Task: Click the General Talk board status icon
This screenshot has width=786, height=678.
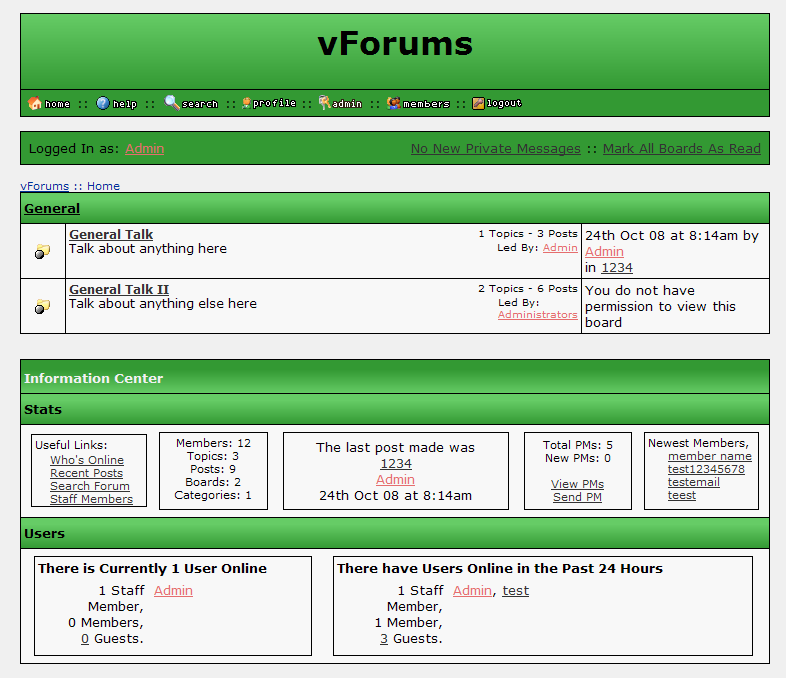Action: pyautogui.click(x=43, y=251)
